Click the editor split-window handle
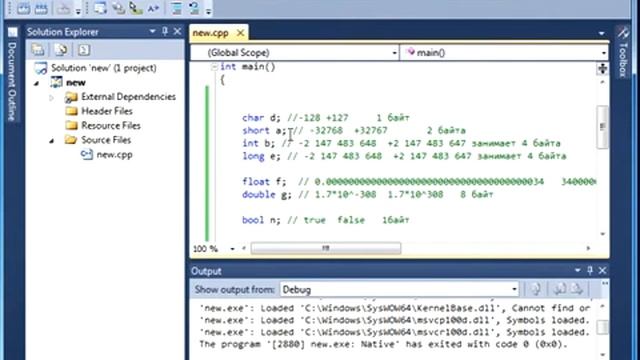640x360 pixels. point(602,69)
